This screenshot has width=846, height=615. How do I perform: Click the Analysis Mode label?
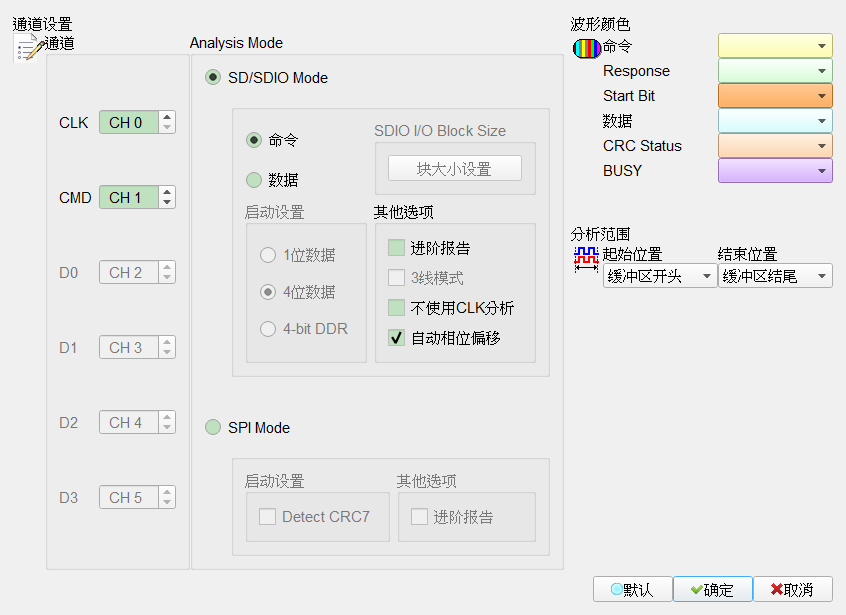236,43
